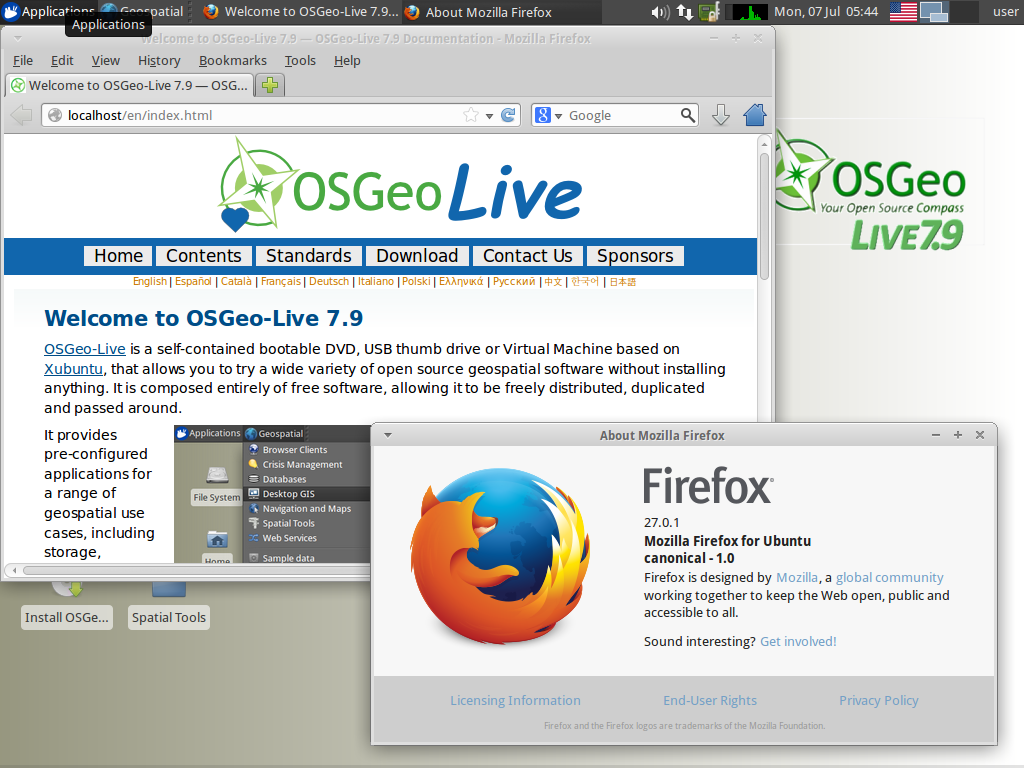Viewport: 1024px width, 768px height.
Task: Click the network connection arrows icon
Action: pyautogui.click(x=684, y=12)
